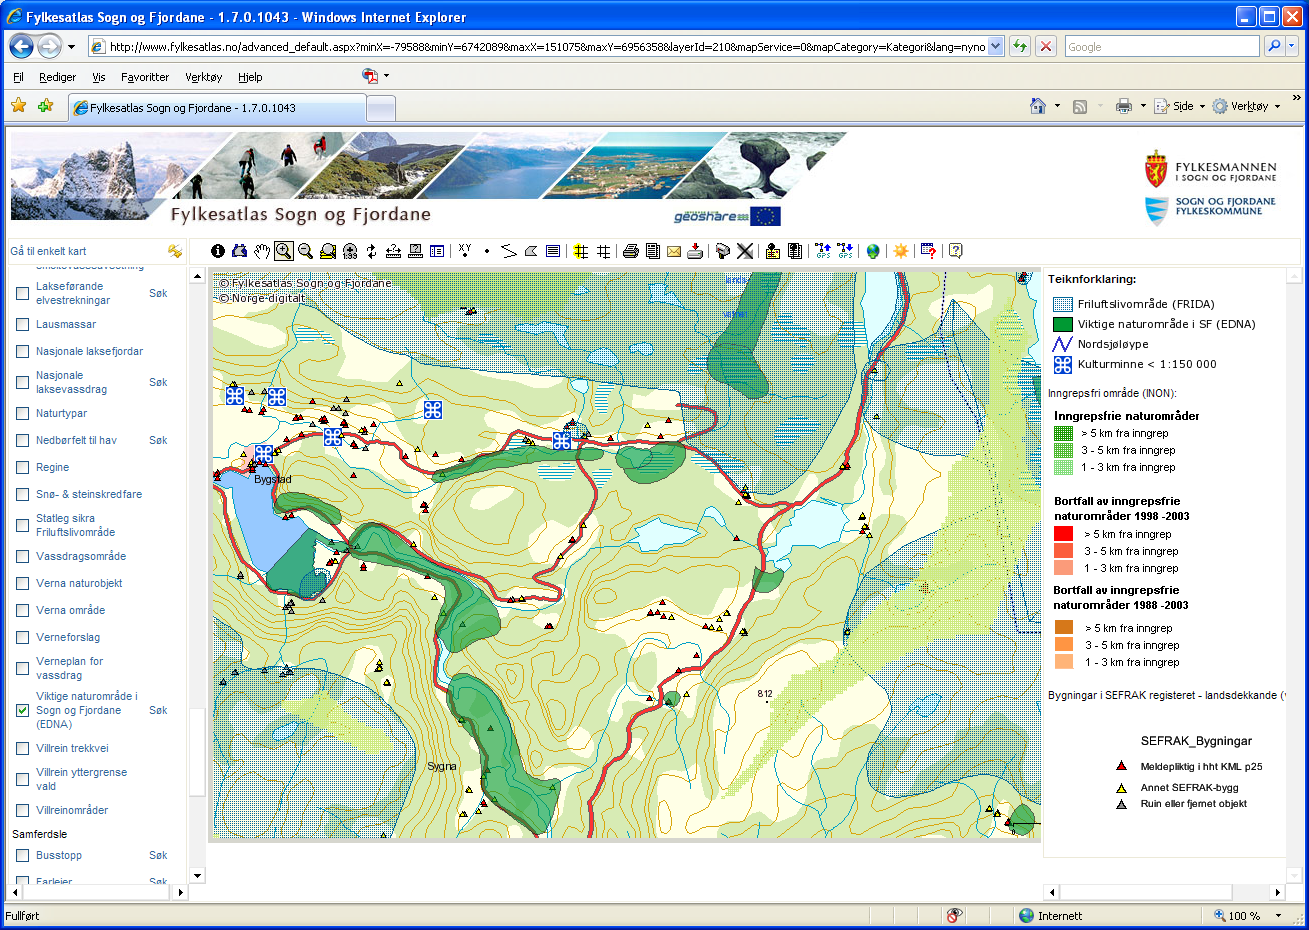
Task: Select the pan hand tool
Action: pyautogui.click(x=262, y=251)
